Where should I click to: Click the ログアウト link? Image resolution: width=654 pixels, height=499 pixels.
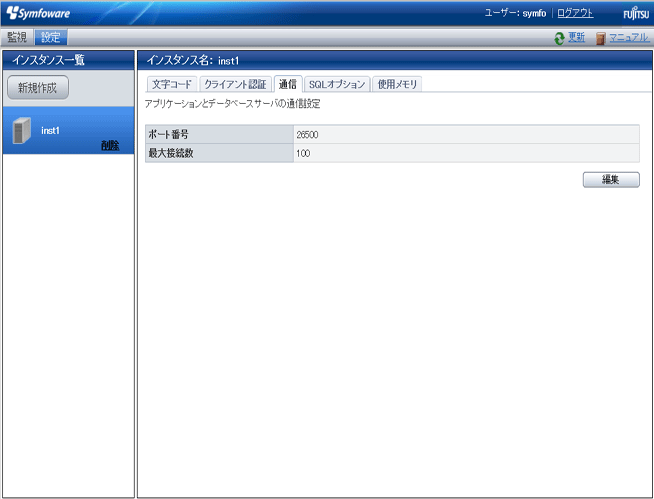pos(575,13)
